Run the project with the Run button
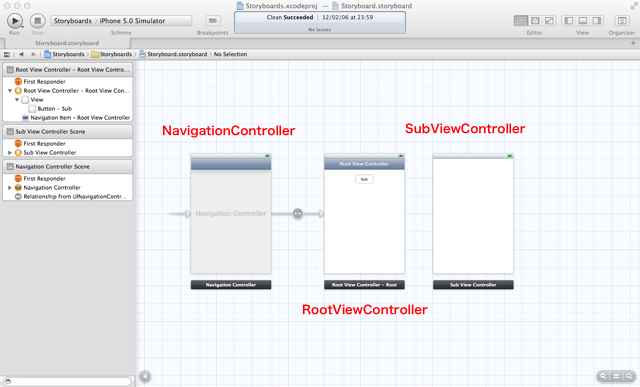The image size is (640, 387). (15, 20)
